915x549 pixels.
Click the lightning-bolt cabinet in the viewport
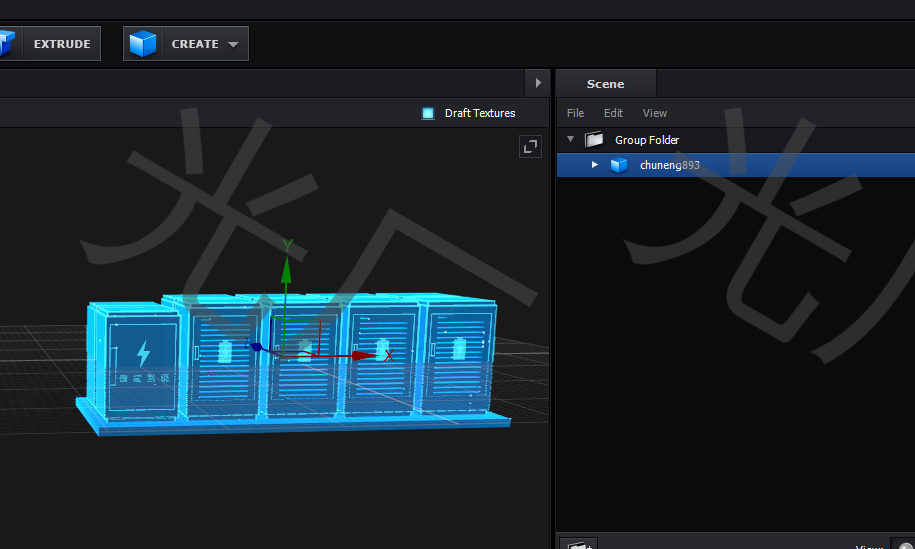[143, 360]
